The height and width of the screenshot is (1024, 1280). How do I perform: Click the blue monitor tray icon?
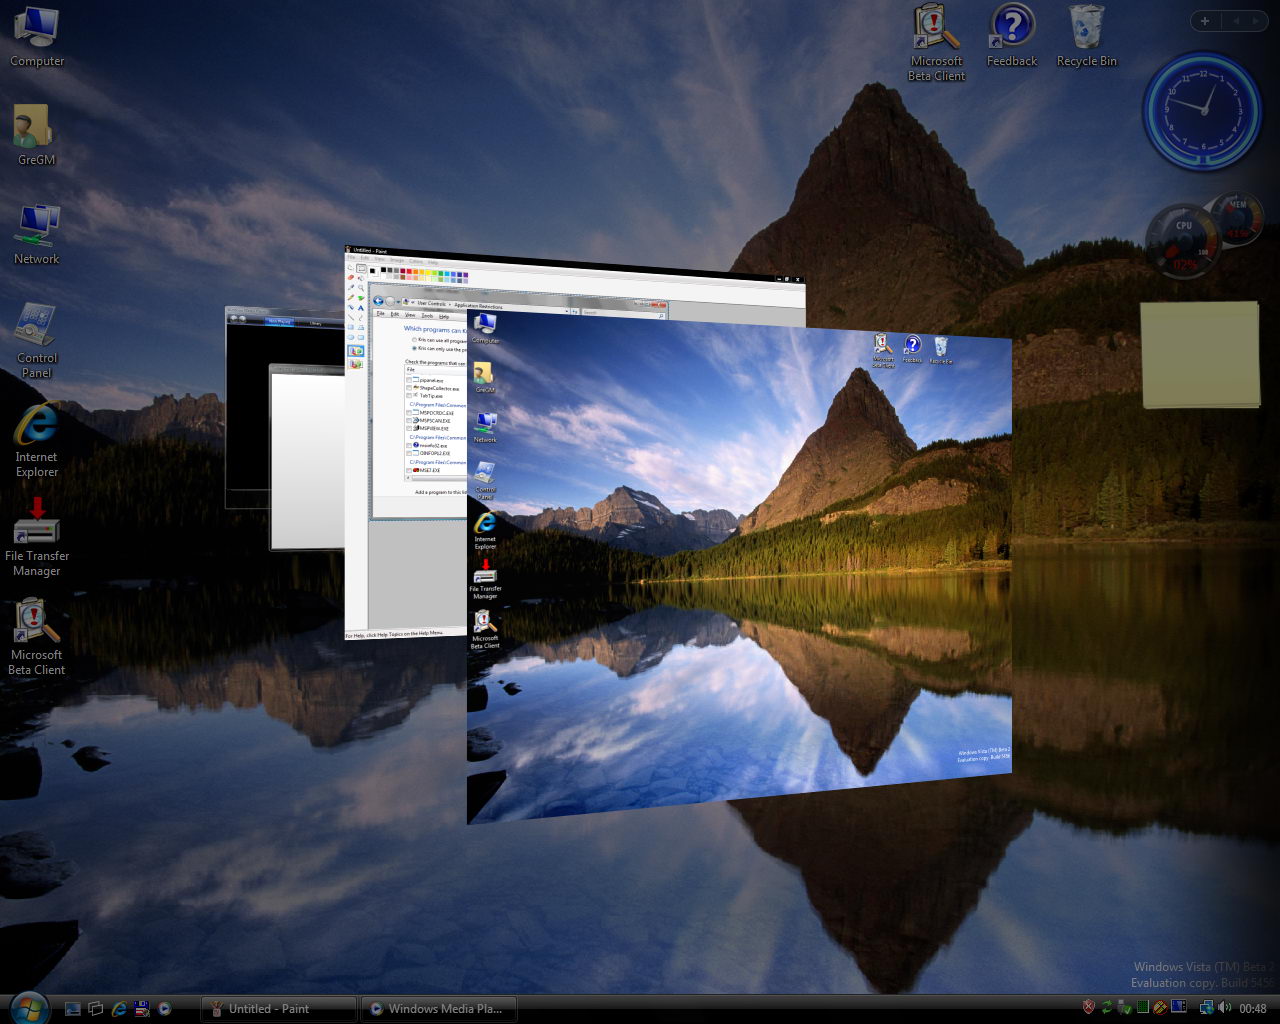click(1179, 1008)
